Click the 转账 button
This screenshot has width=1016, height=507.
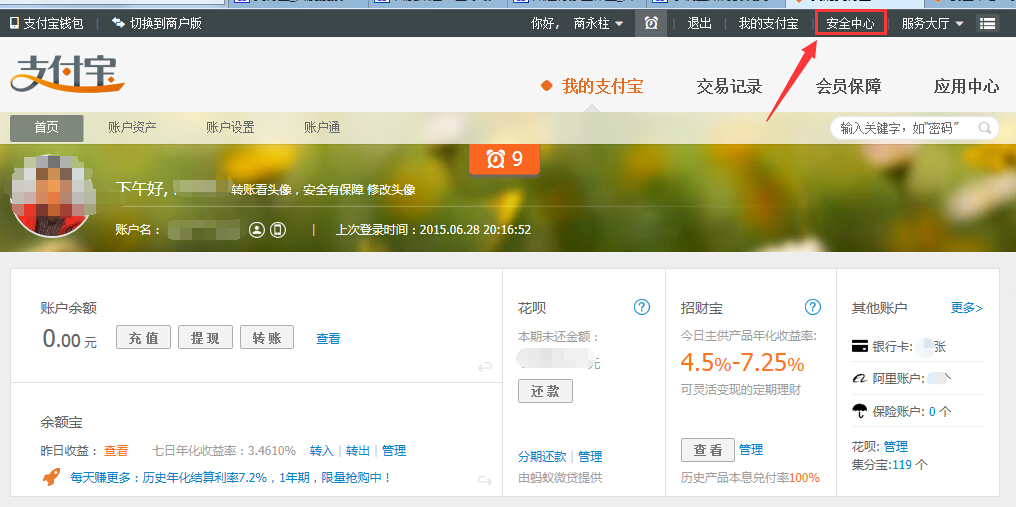pyautogui.click(x=267, y=338)
